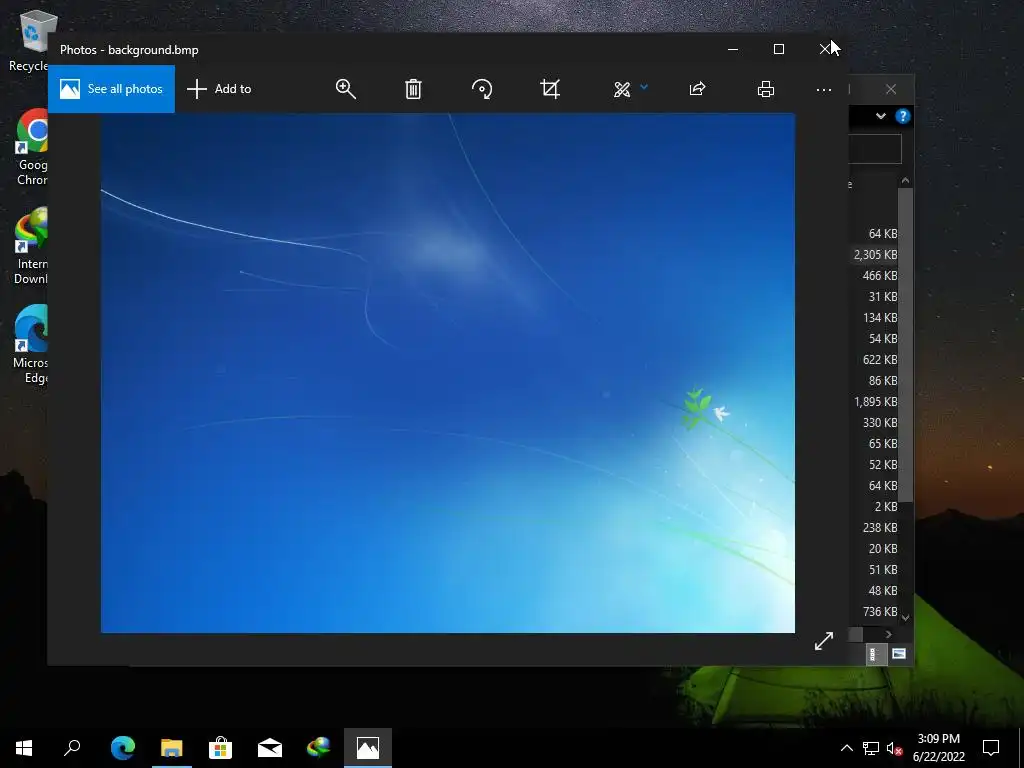Print the photo with printer icon
This screenshot has width=1024, height=768.
766,89
